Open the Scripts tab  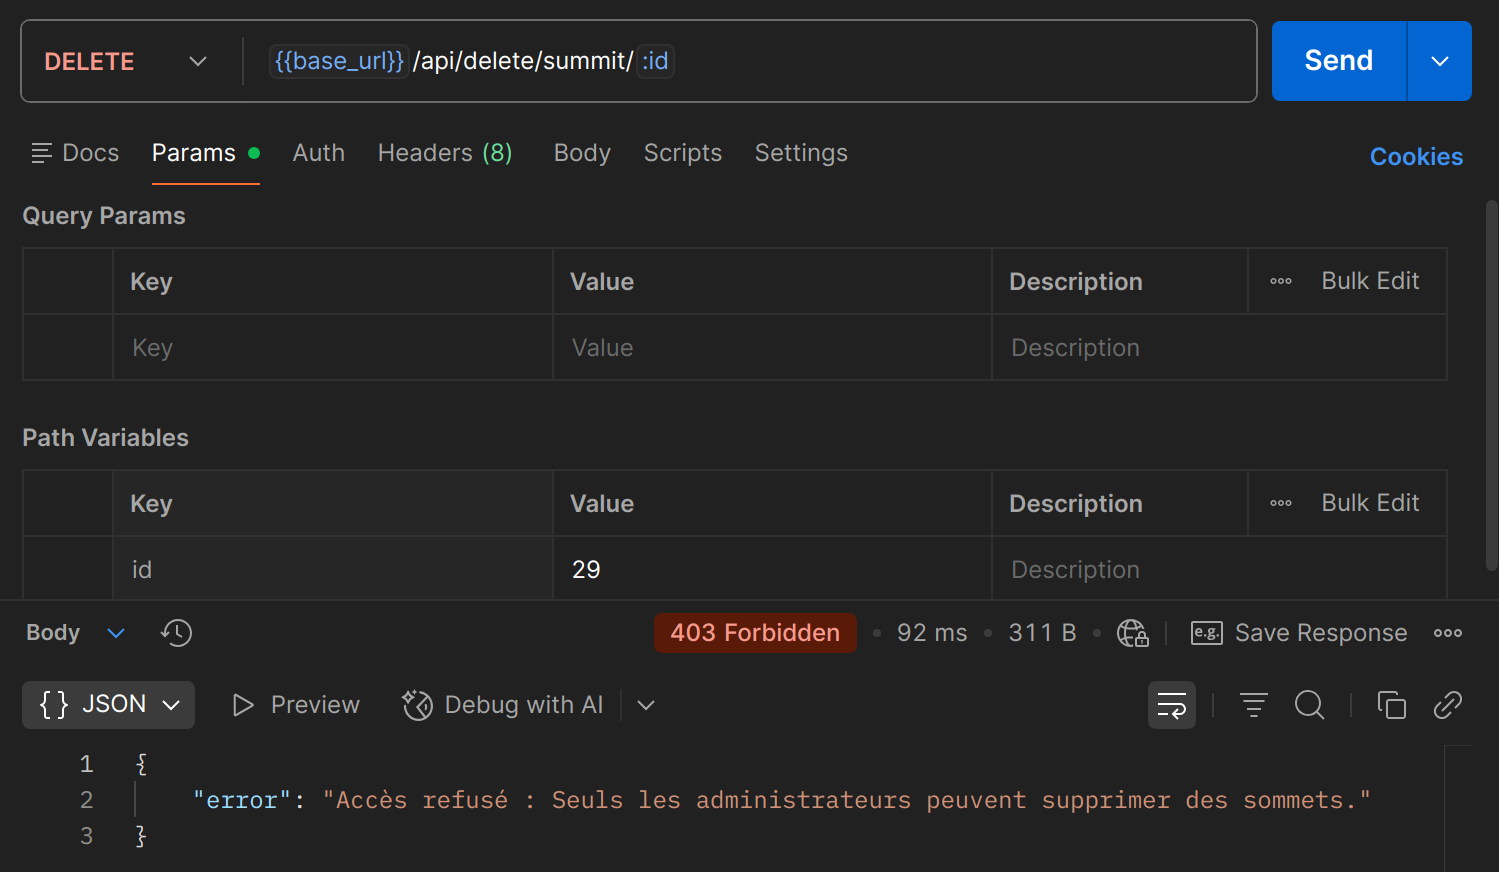pyautogui.click(x=683, y=153)
